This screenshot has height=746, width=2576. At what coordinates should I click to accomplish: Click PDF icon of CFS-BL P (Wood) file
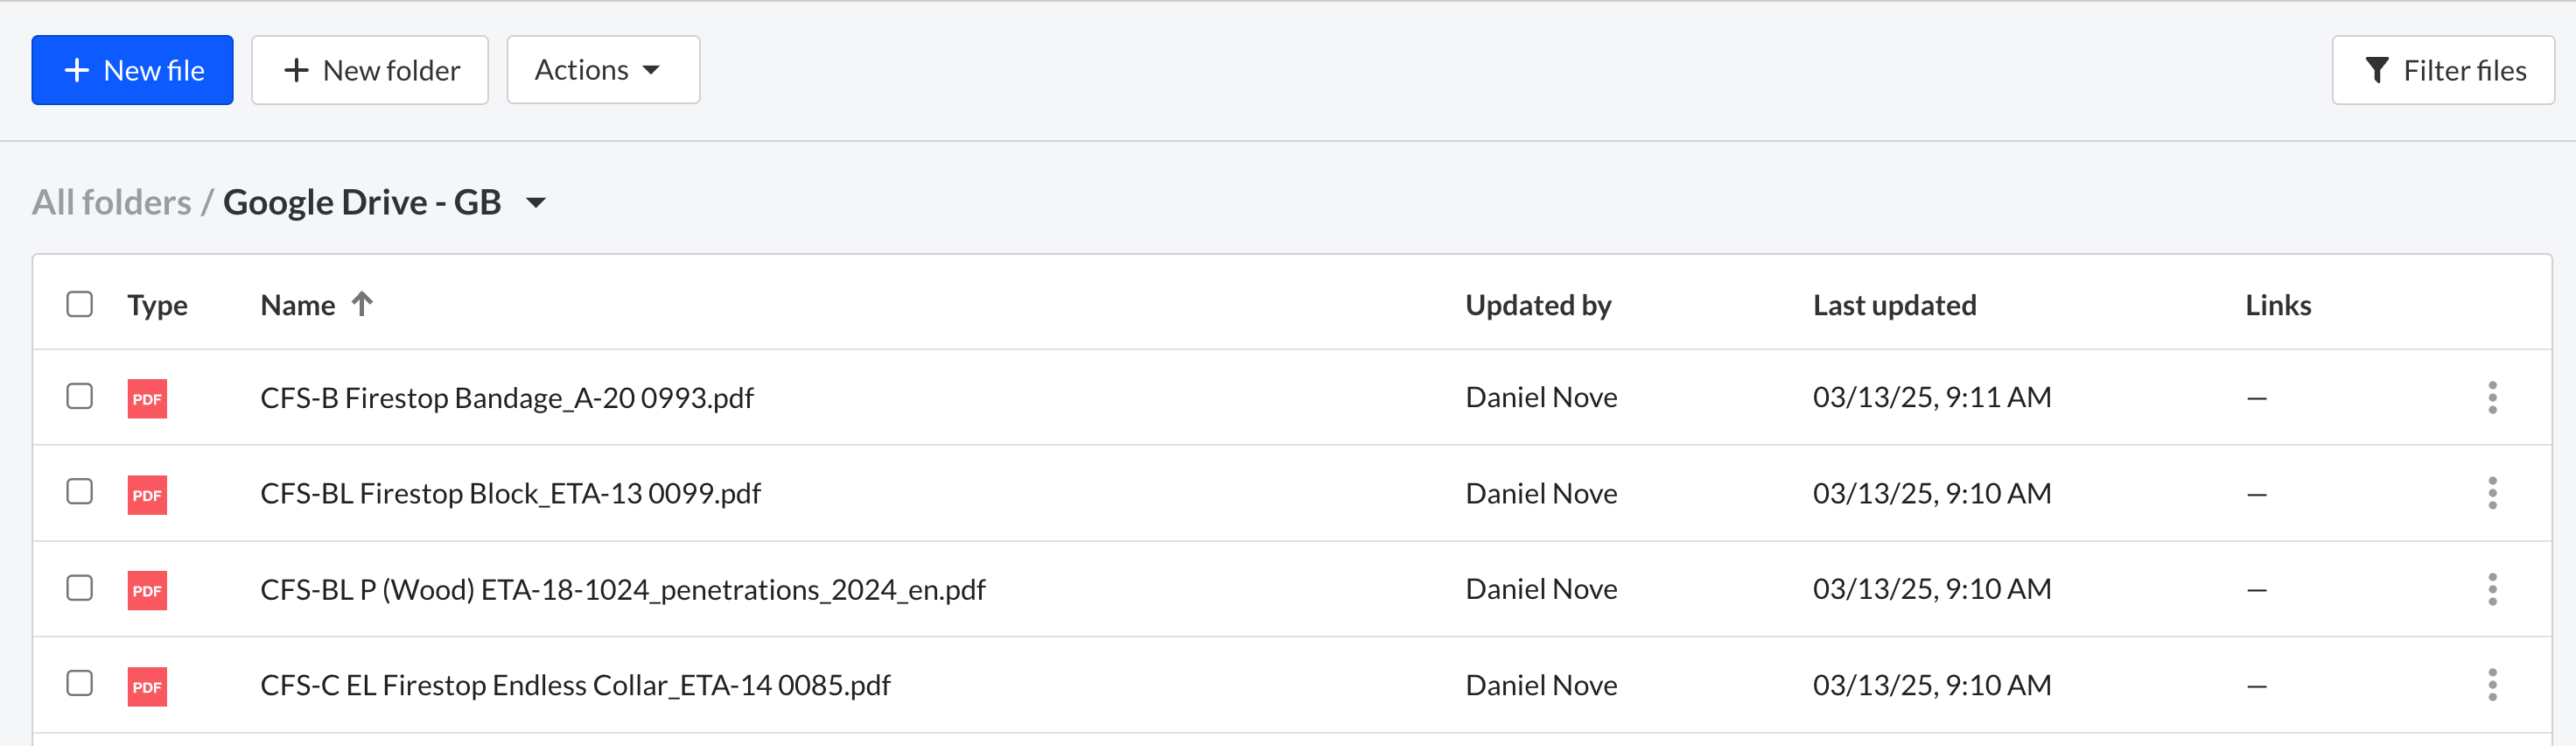coord(147,590)
